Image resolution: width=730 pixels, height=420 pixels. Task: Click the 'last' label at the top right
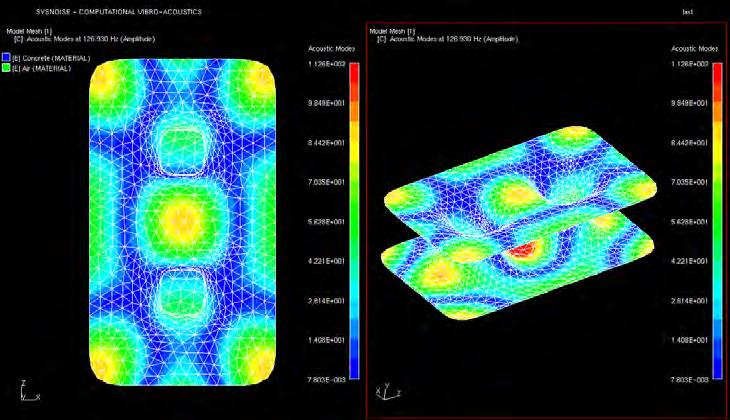click(688, 12)
